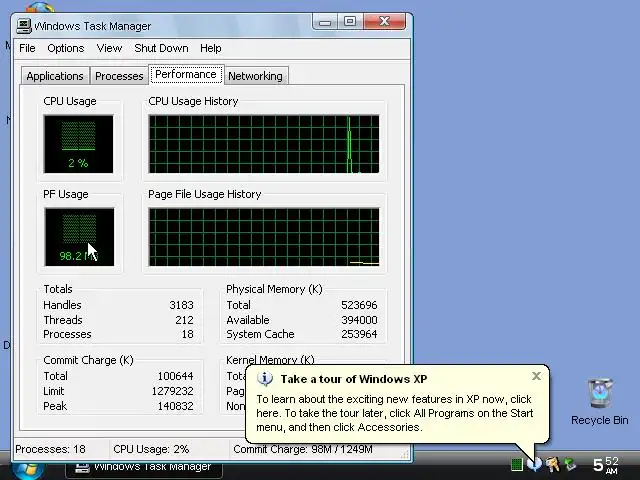The width and height of the screenshot is (640, 480).
Task: Click the Available value 394000
Action: click(359, 320)
